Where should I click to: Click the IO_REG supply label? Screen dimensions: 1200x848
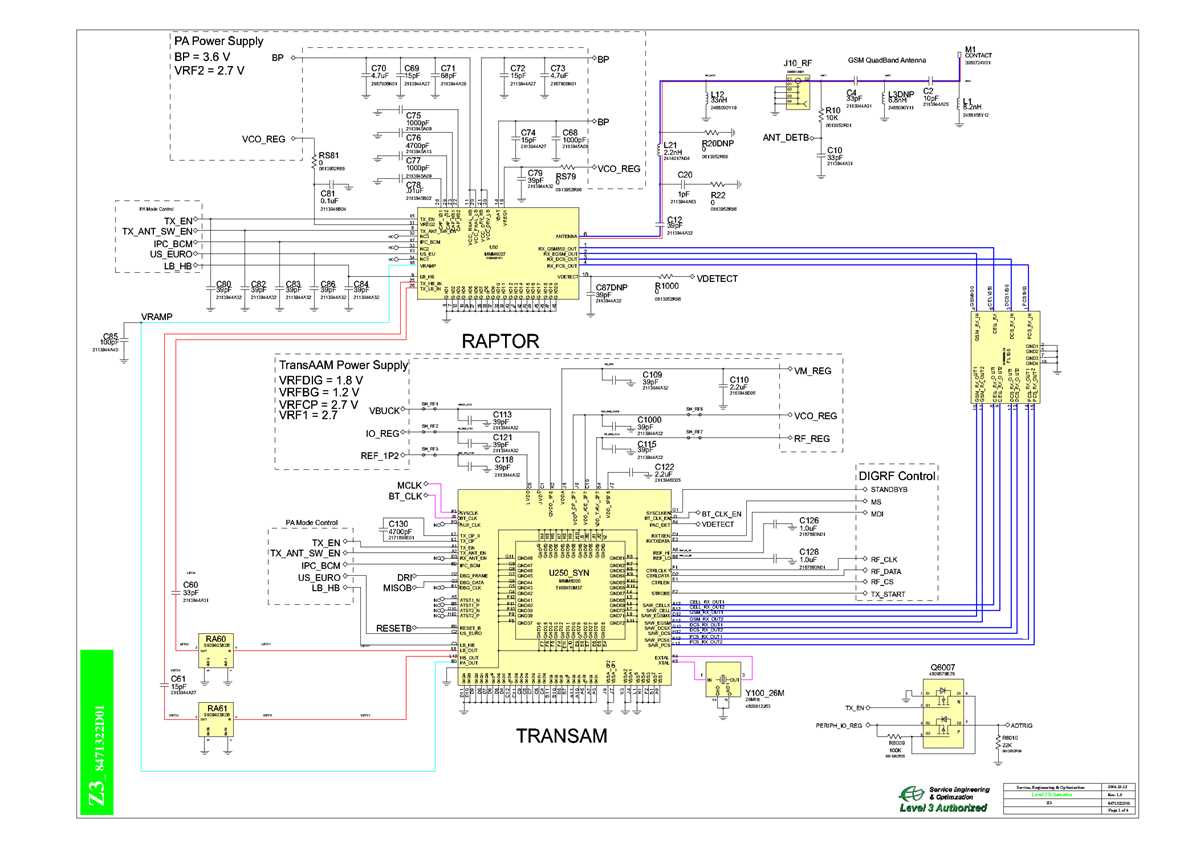tap(384, 433)
